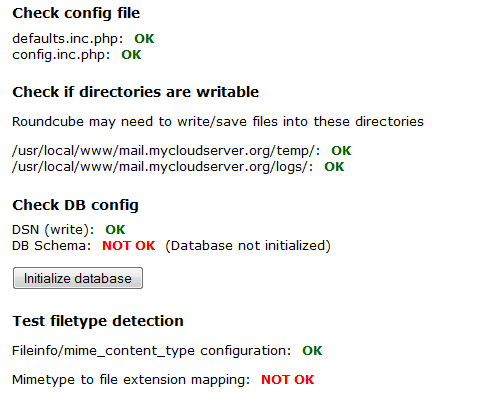Select the Check config file heading
This screenshot has height=397, width=482.
(x=76, y=13)
